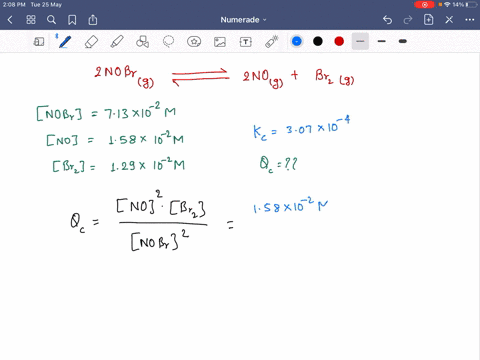Open the share export menu
The height and width of the screenshot is (360, 480).
tap(93, 20)
